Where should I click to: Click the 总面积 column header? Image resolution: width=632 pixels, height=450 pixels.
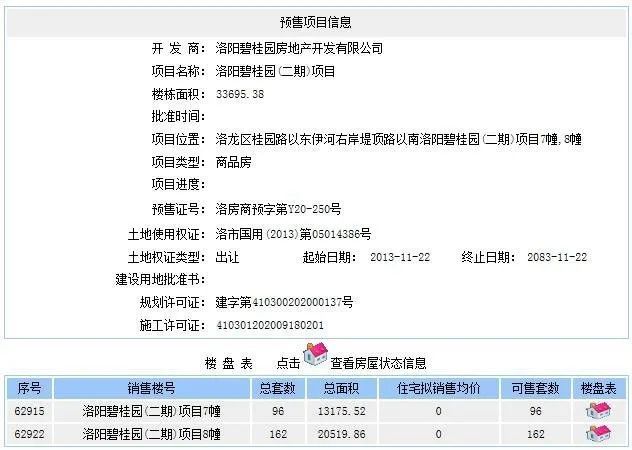(341, 388)
